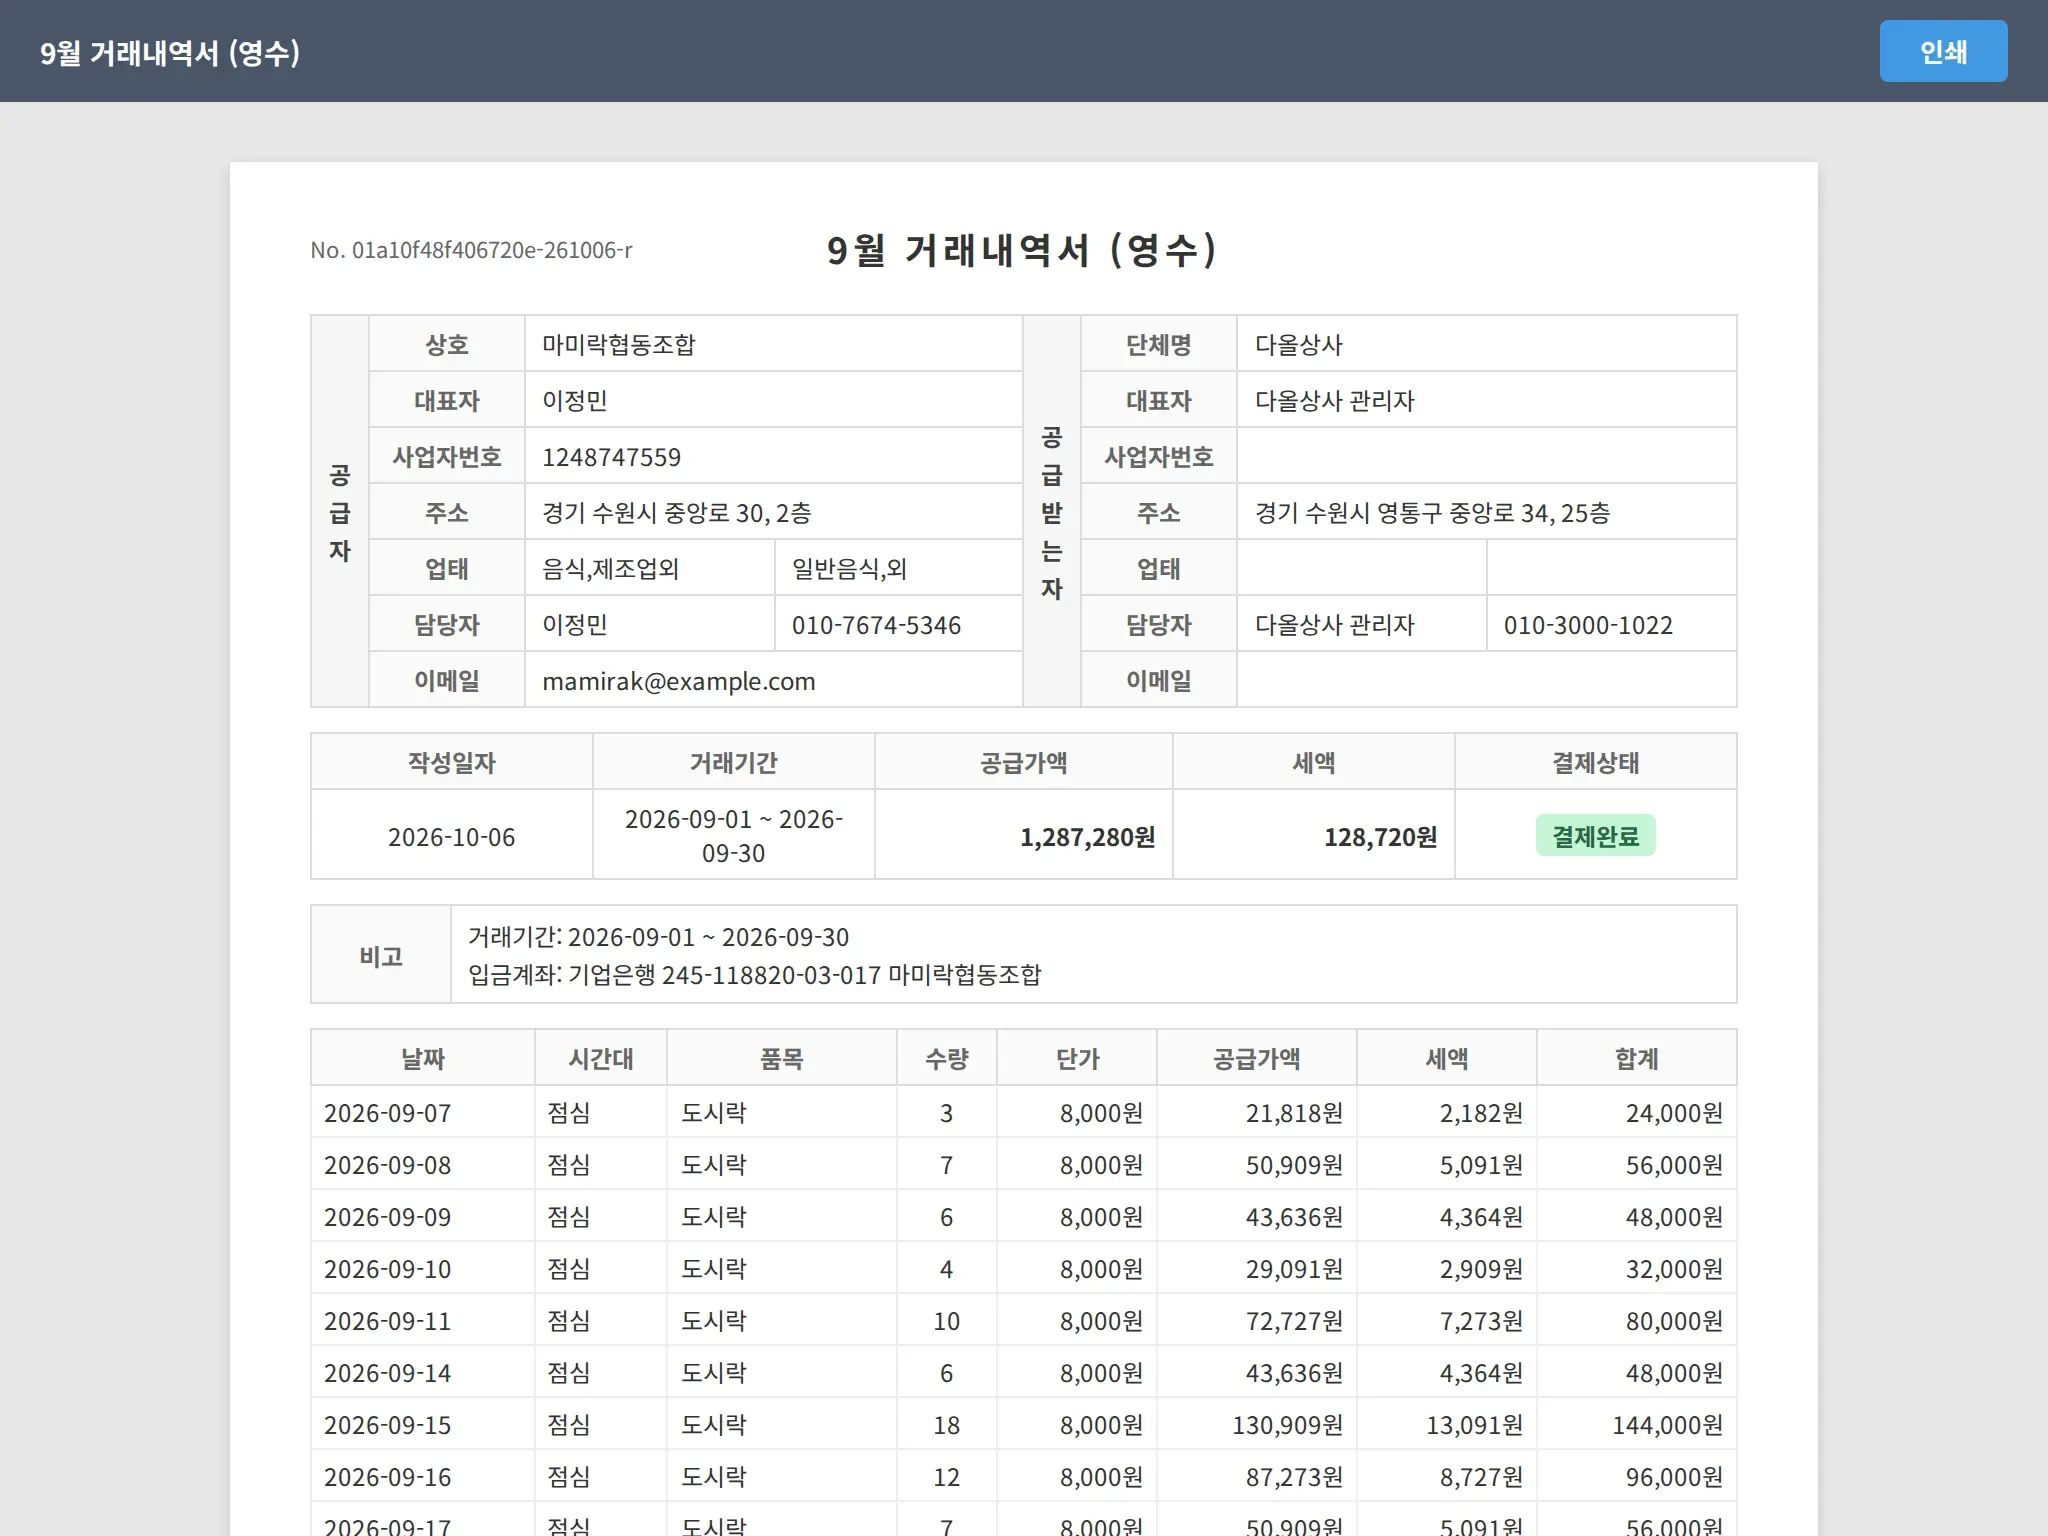Click total 144,000원 in 09-15 row
2048x1536 pixels.
click(1667, 1425)
